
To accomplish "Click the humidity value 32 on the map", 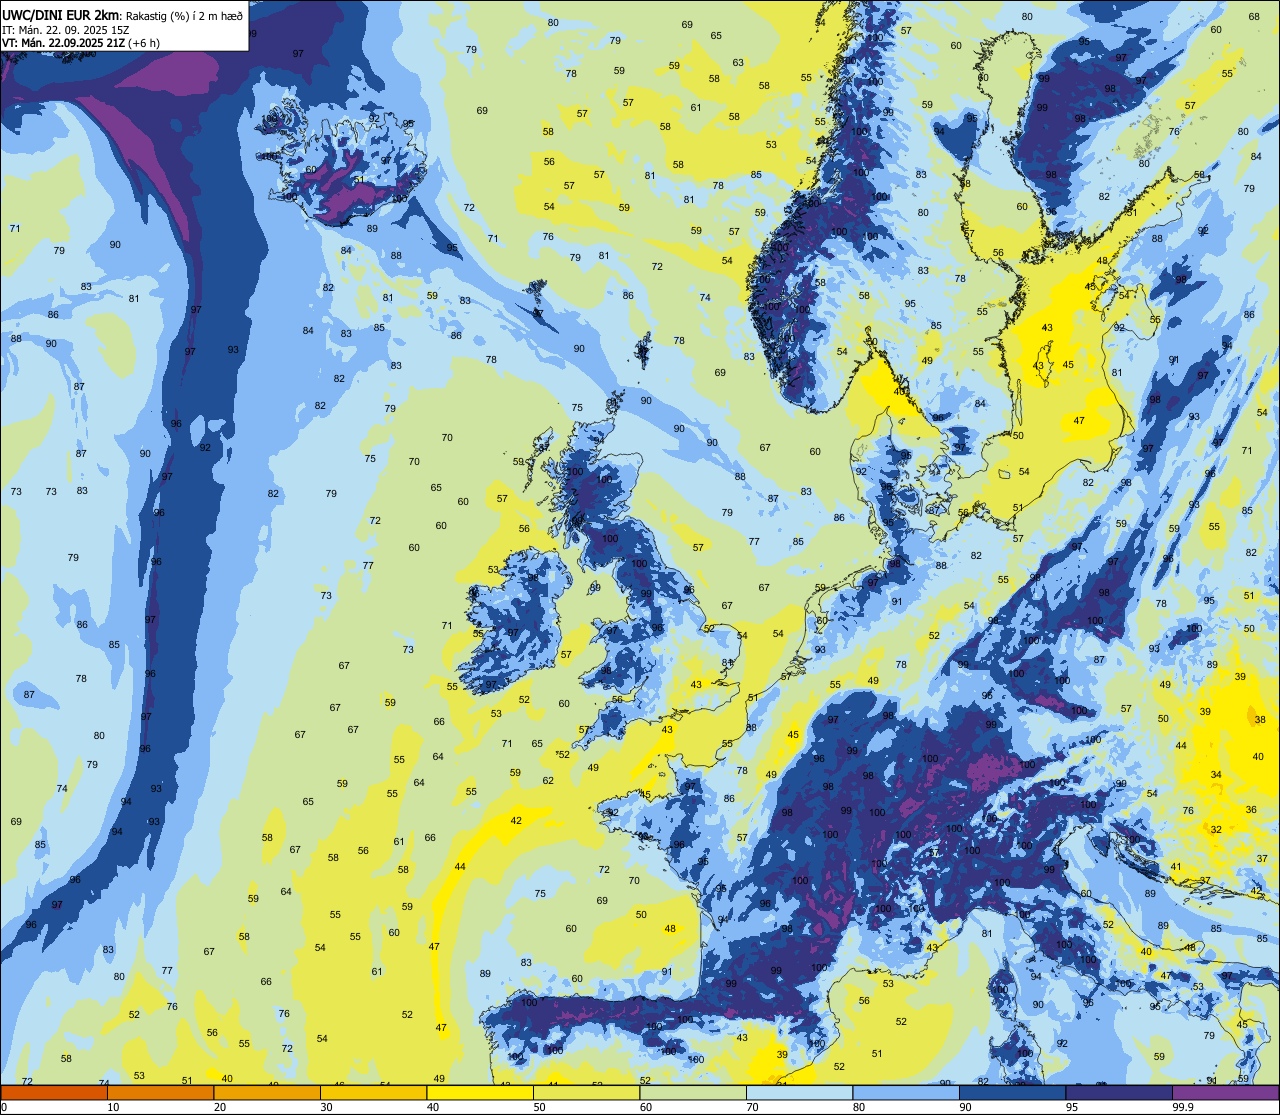I will (x=1216, y=830).
